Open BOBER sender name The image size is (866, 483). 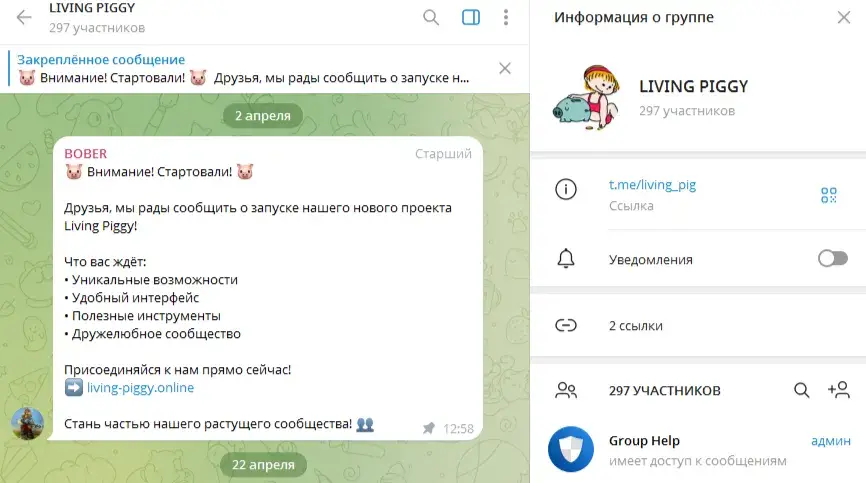(86, 153)
